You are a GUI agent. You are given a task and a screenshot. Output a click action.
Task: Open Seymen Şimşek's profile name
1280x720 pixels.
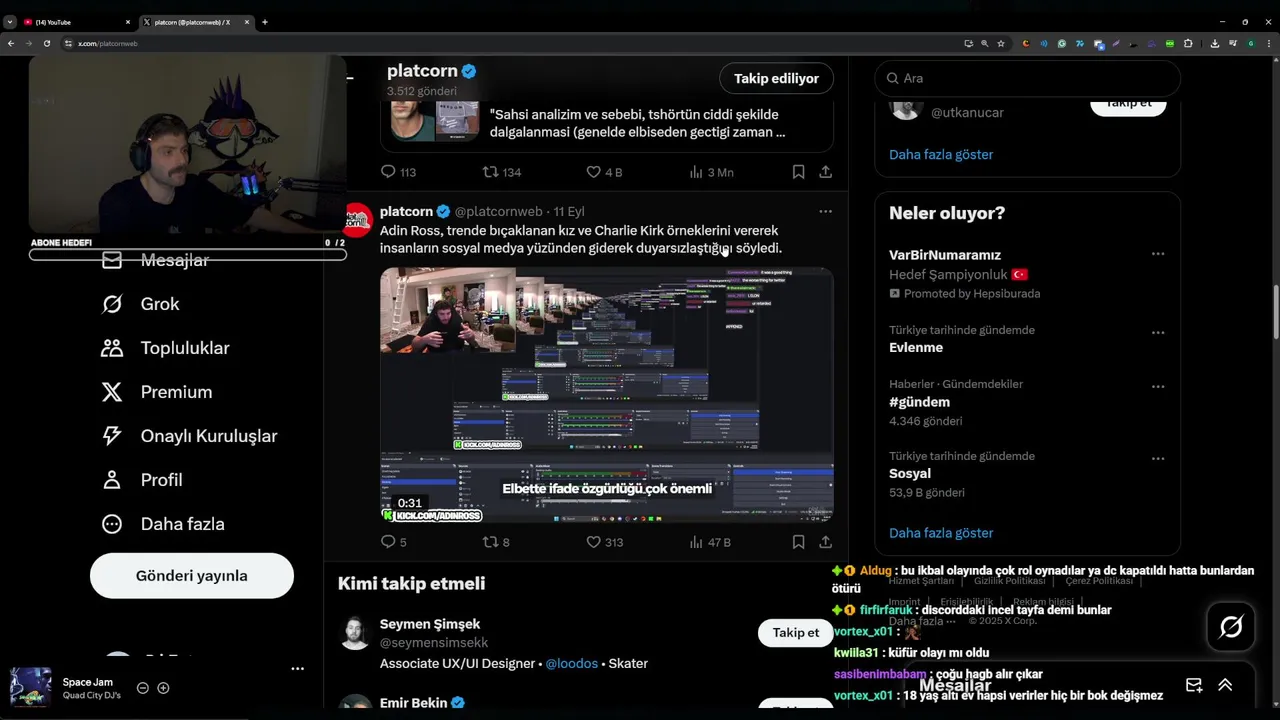click(430, 624)
